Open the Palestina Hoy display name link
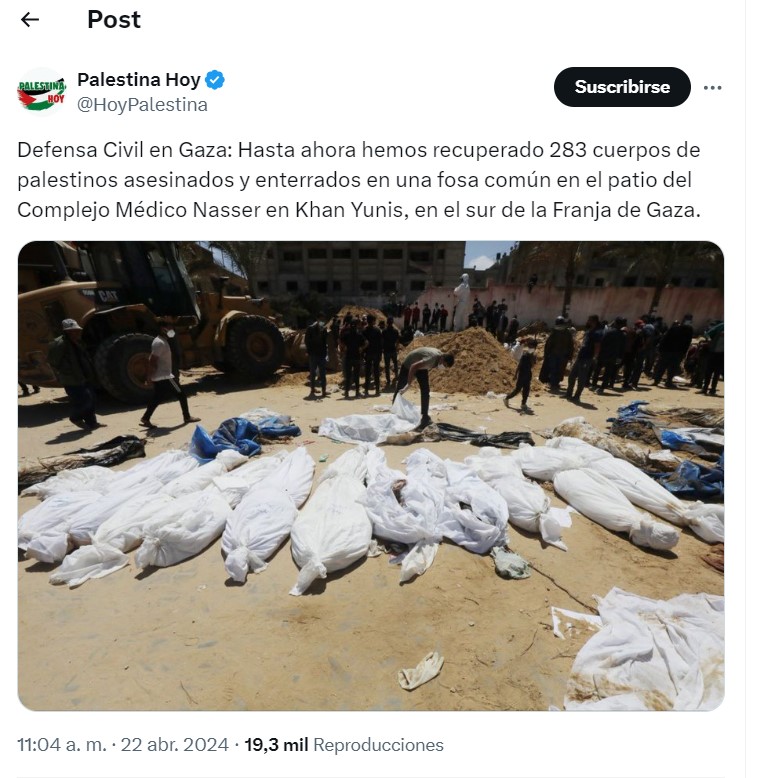This screenshot has height=778, width=760. click(x=139, y=79)
